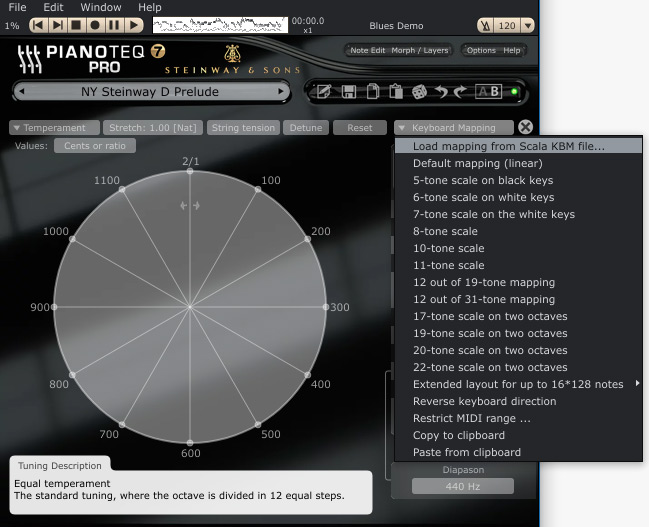649x527 pixels.
Task: Open the String tension setting
Action: point(243,128)
